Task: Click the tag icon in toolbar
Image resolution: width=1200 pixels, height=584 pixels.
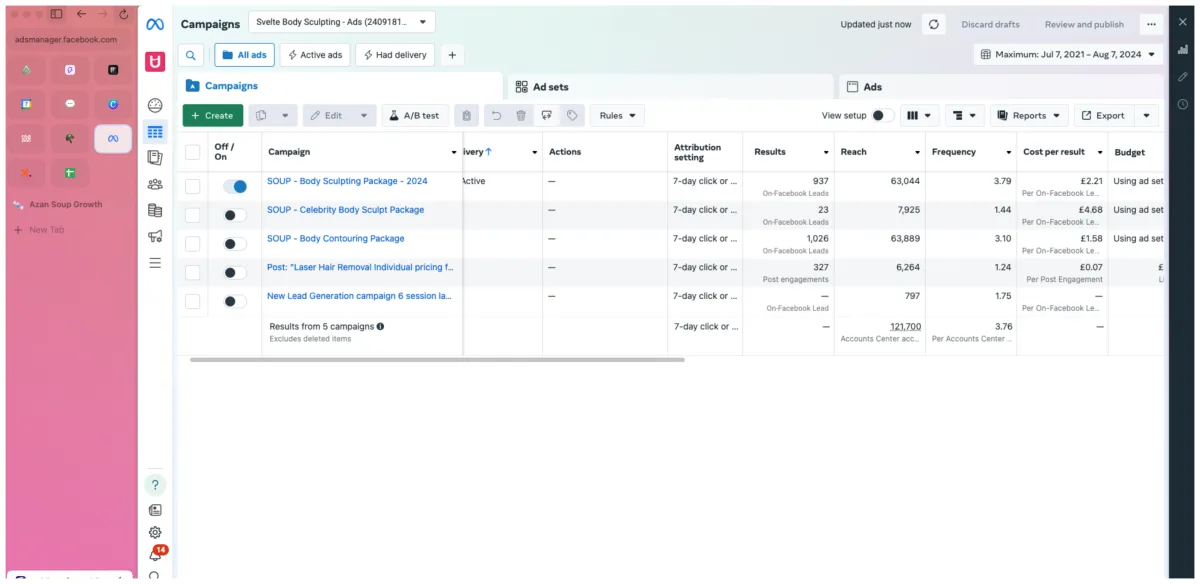Action: [572, 116]
